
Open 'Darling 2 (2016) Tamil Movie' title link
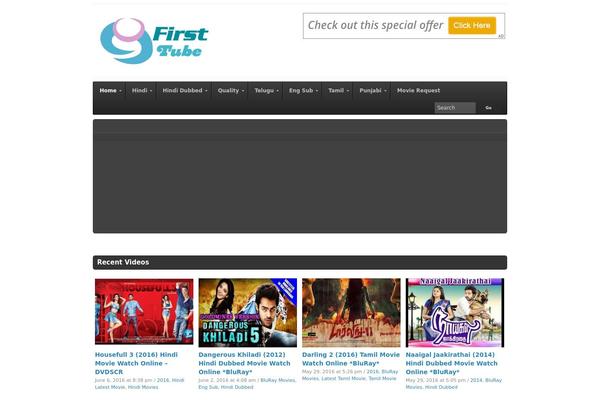point(351,359)
